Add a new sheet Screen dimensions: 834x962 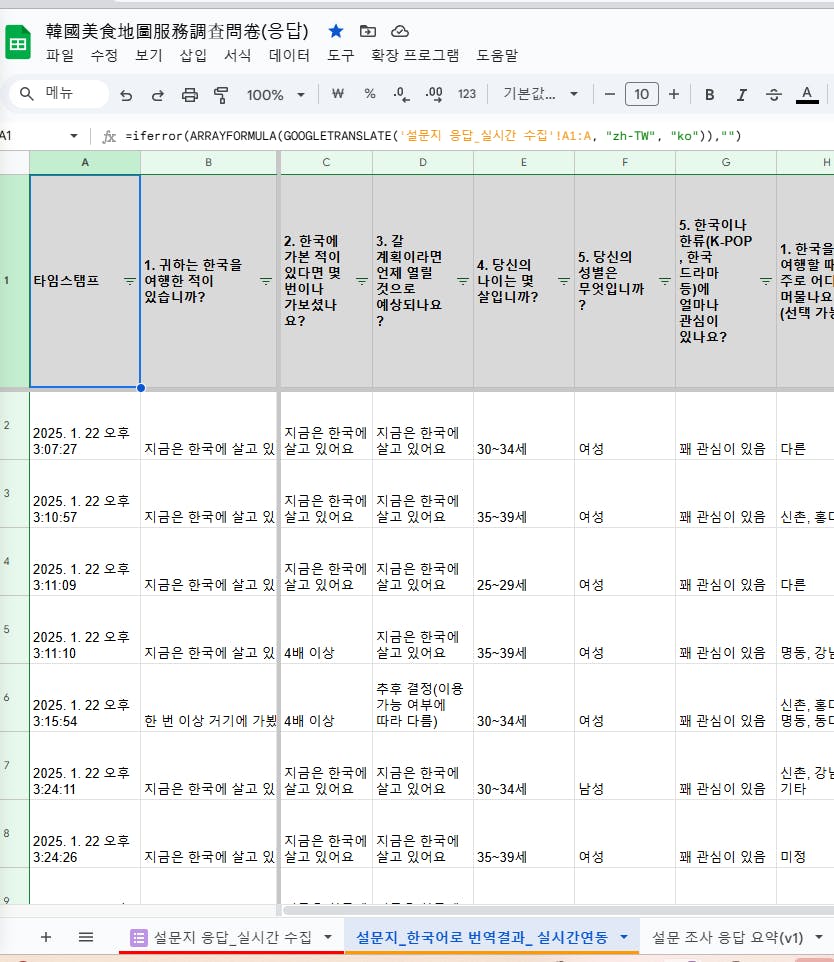coord(45,937)
